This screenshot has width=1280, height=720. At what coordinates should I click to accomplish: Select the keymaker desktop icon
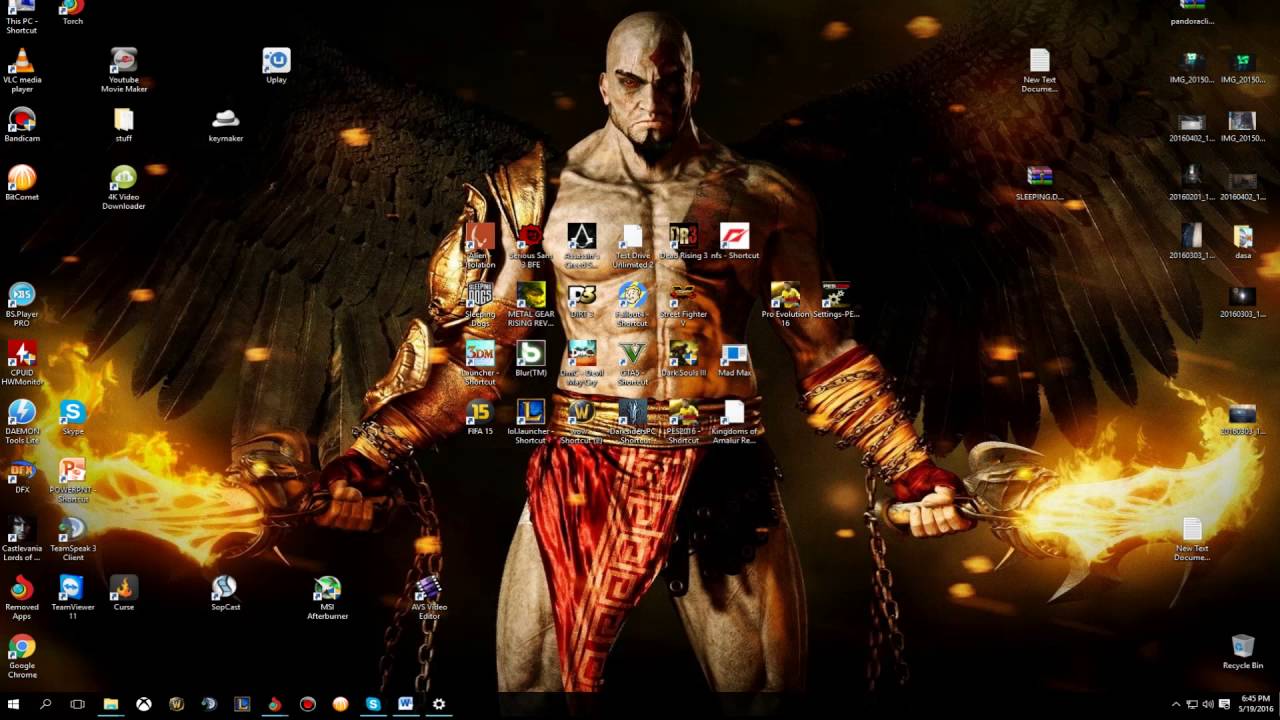coord(226,125)
